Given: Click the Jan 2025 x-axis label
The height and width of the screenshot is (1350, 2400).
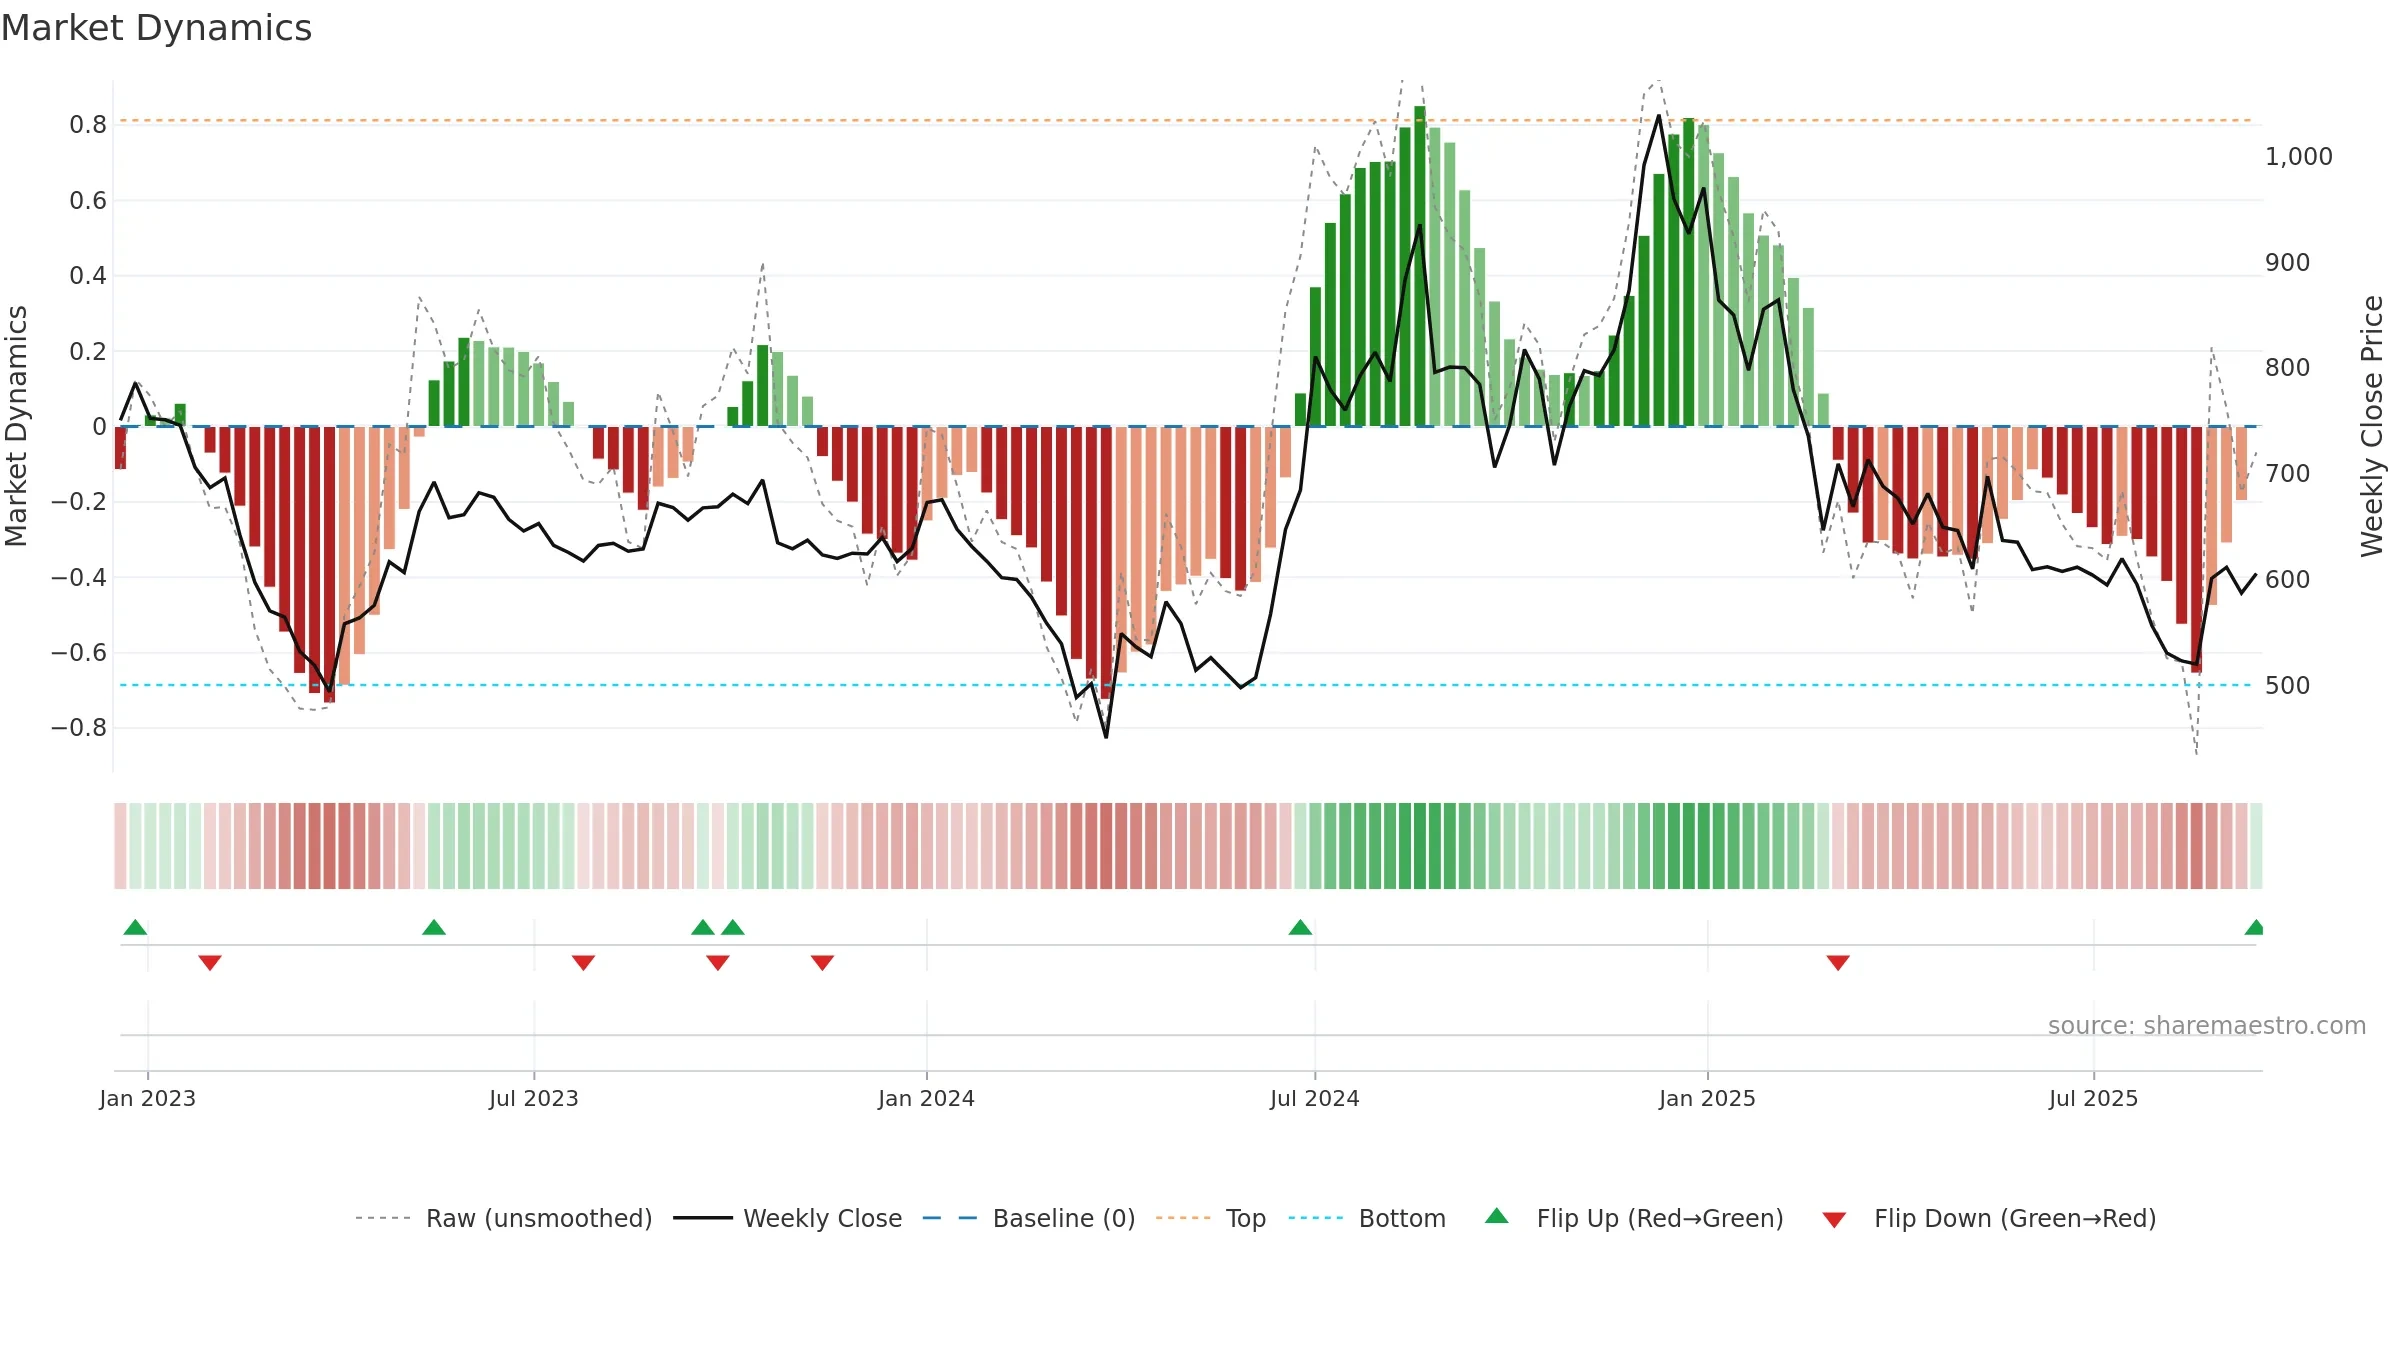Looking at the screenshot, I should coord(1708,1098).
